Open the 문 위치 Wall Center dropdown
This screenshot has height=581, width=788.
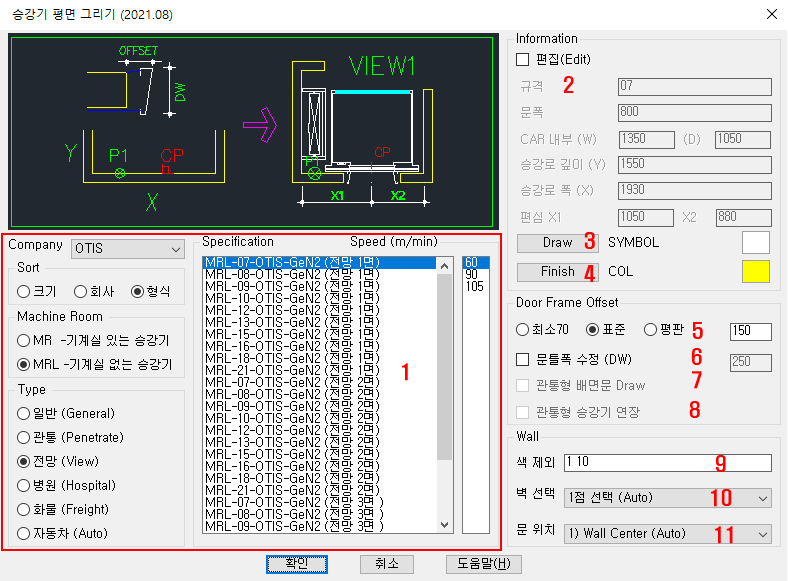click(x=668, y=534)
